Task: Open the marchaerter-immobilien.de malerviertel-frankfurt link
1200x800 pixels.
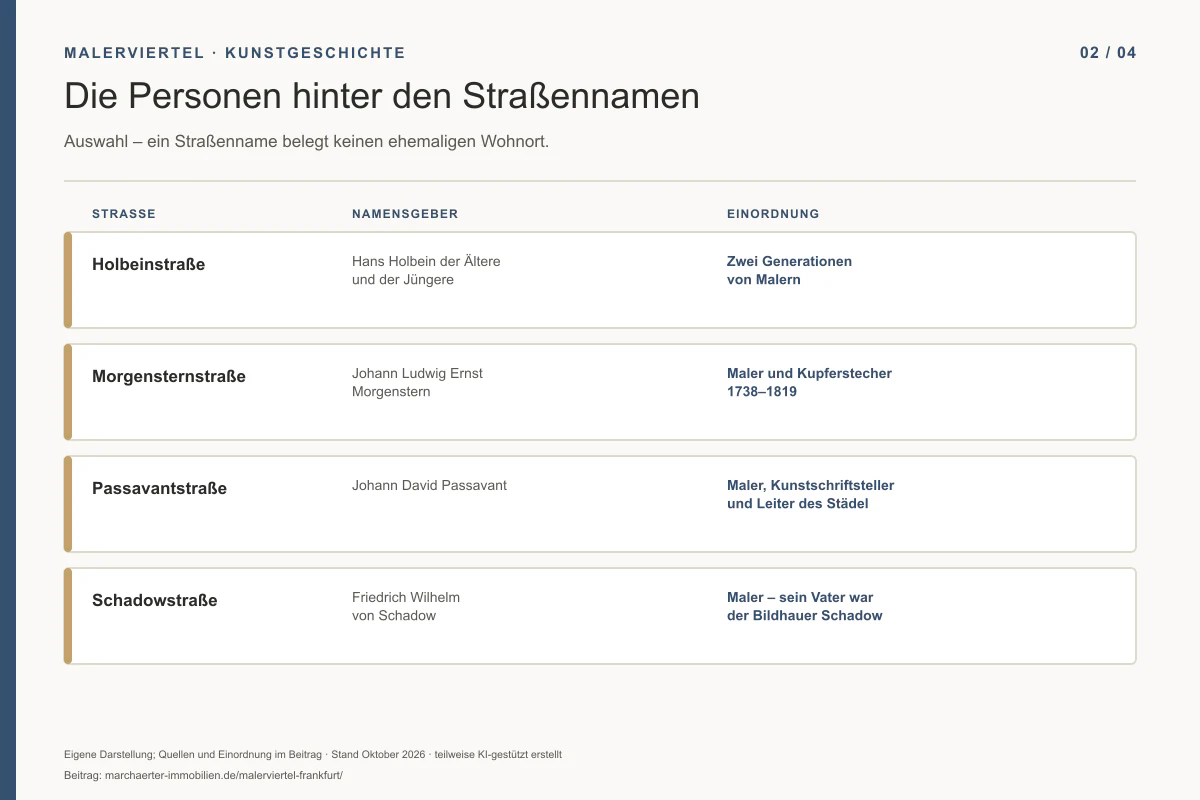Action: click(225, 775)
